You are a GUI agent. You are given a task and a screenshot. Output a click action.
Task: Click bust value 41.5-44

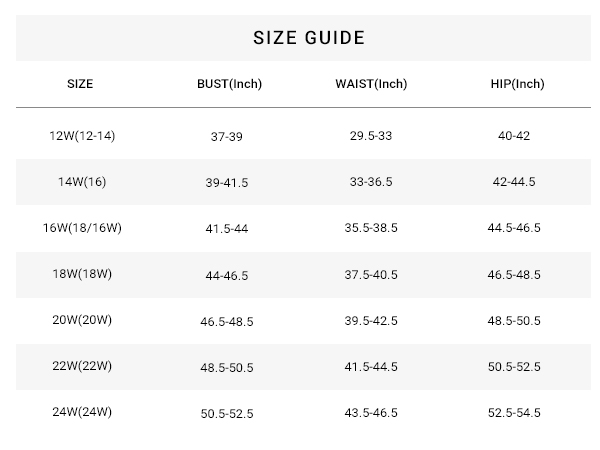[x=227, y=229]
